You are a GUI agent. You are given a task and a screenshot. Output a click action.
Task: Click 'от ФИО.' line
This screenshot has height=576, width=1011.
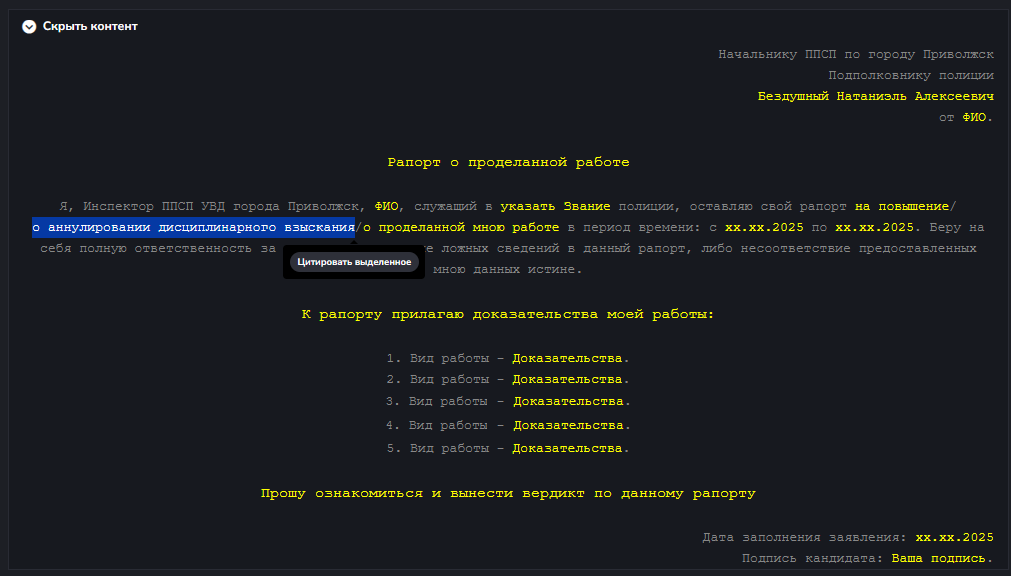(966, 117)
